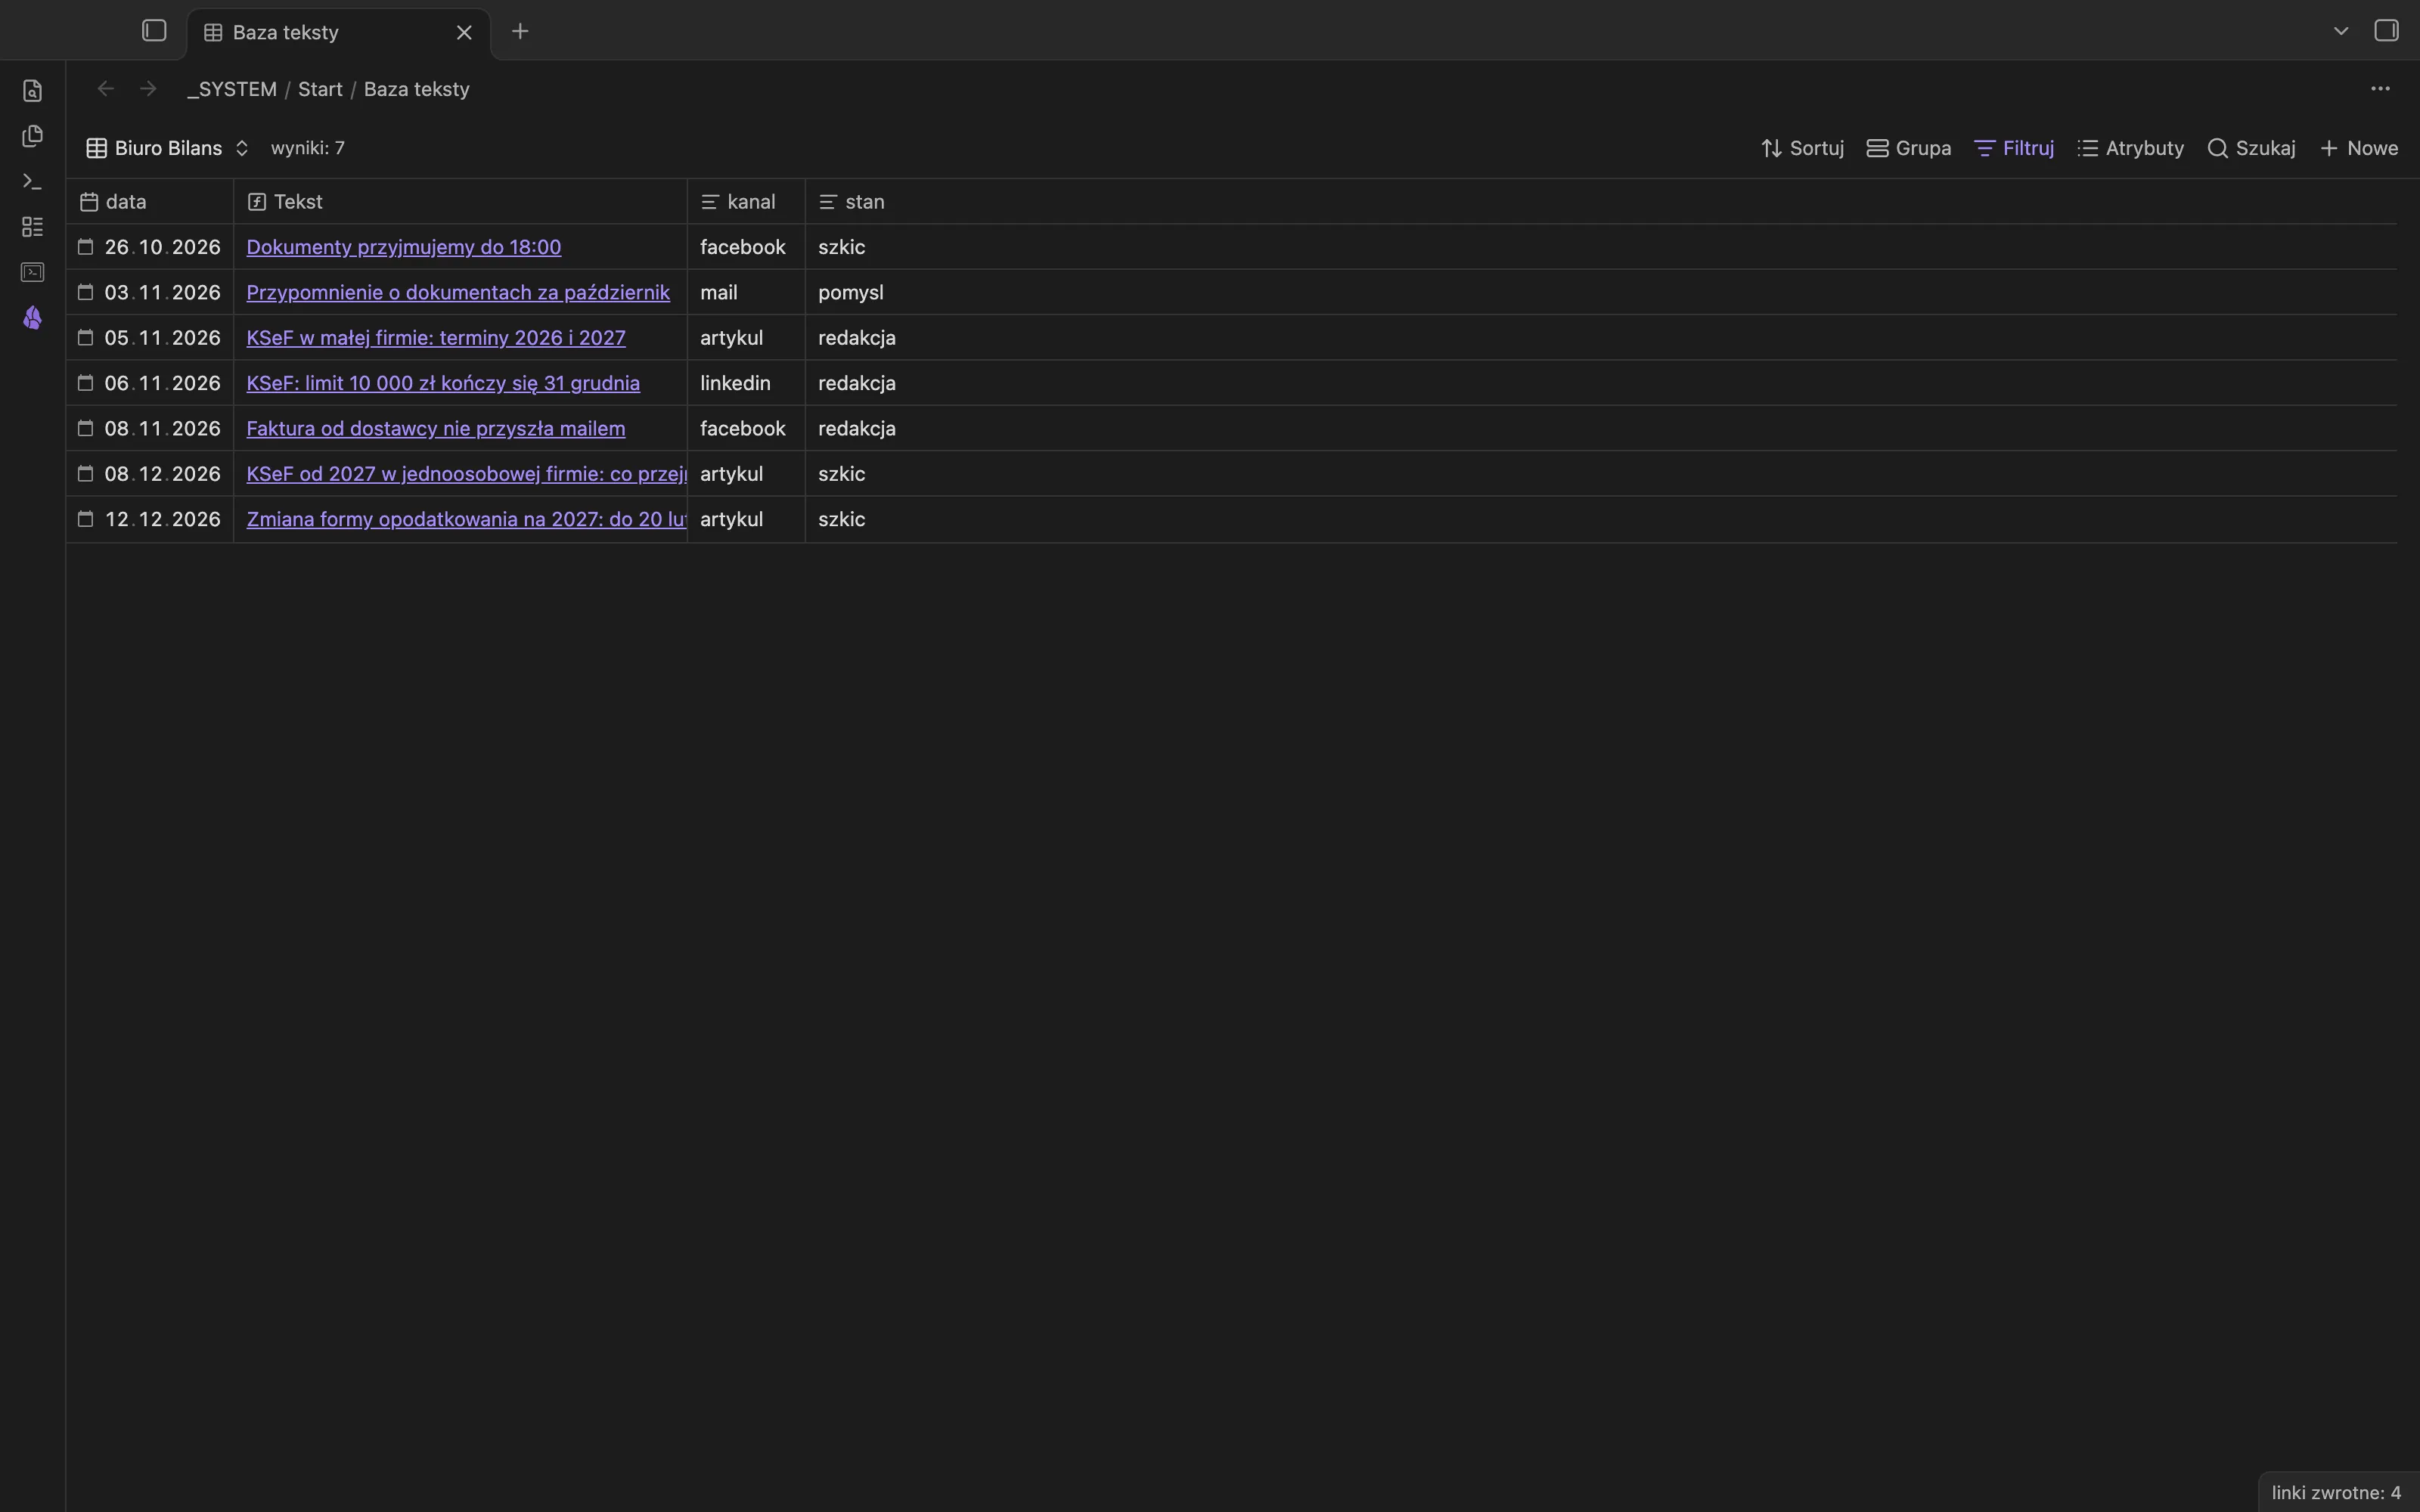The height and width of the screenshot is (1512, 2420).
Task: Open the Sortuj sorting options
Action: 1802,148
